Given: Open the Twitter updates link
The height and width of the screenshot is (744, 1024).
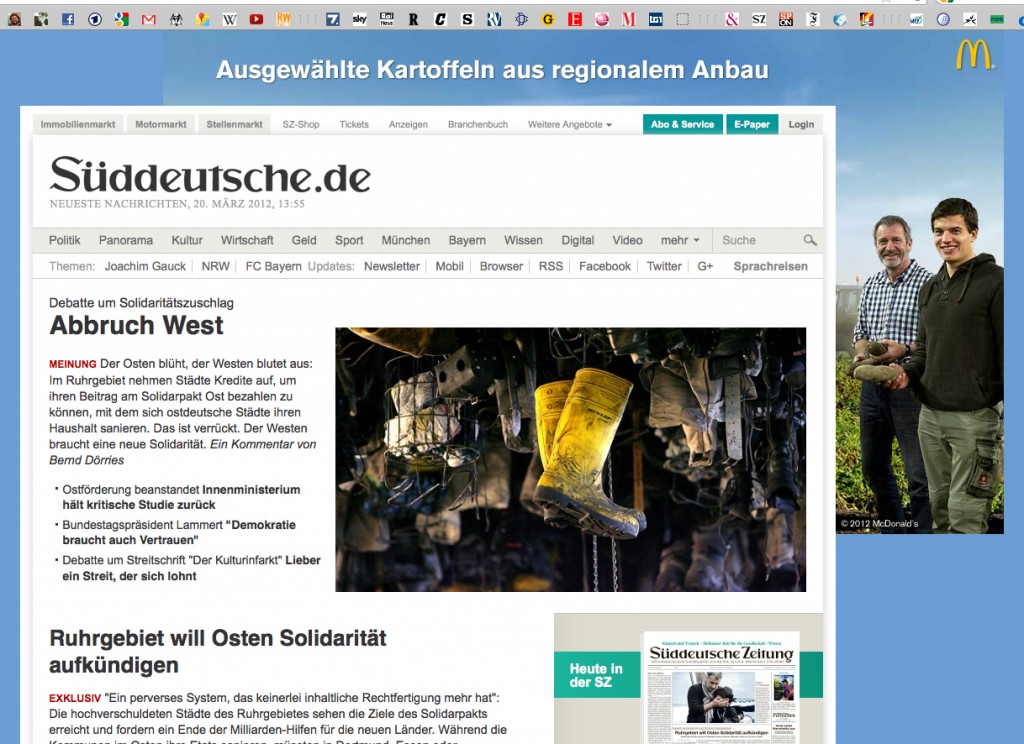Looking at the screenshot, I should click(x=664, y=267).
